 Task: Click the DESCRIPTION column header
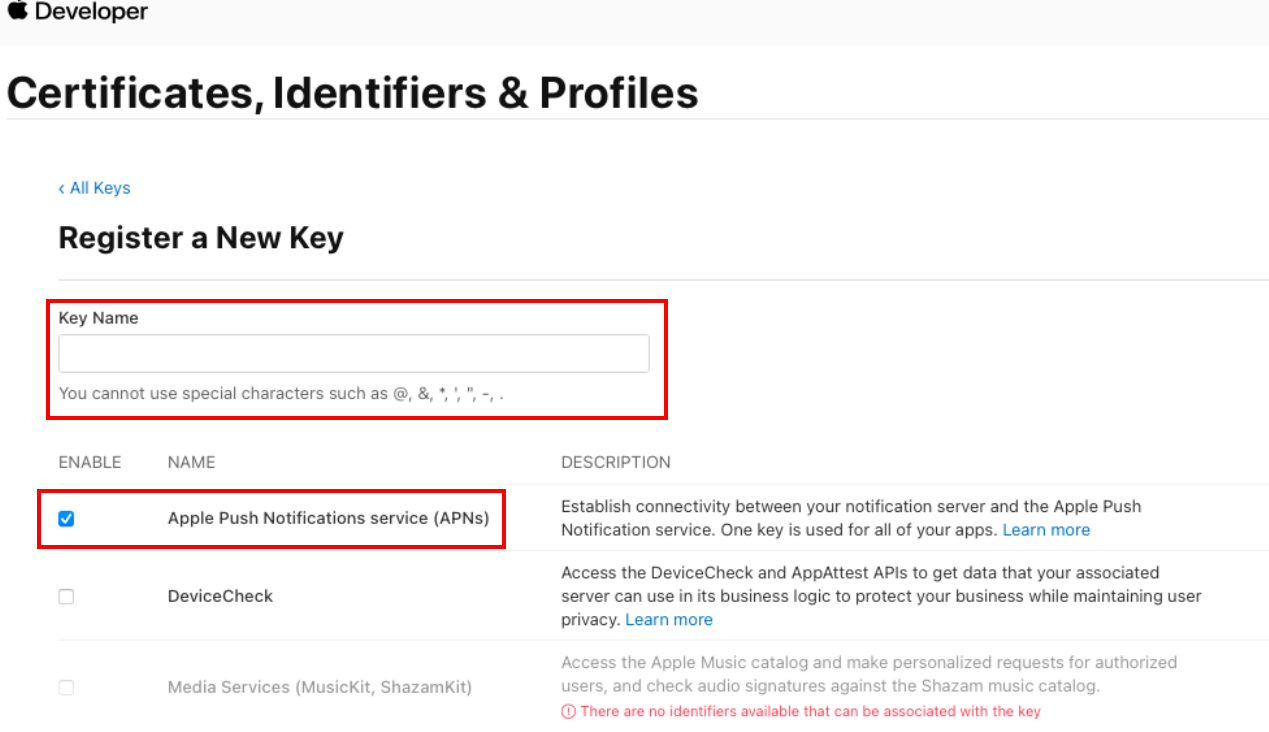(x=616, y=462)
